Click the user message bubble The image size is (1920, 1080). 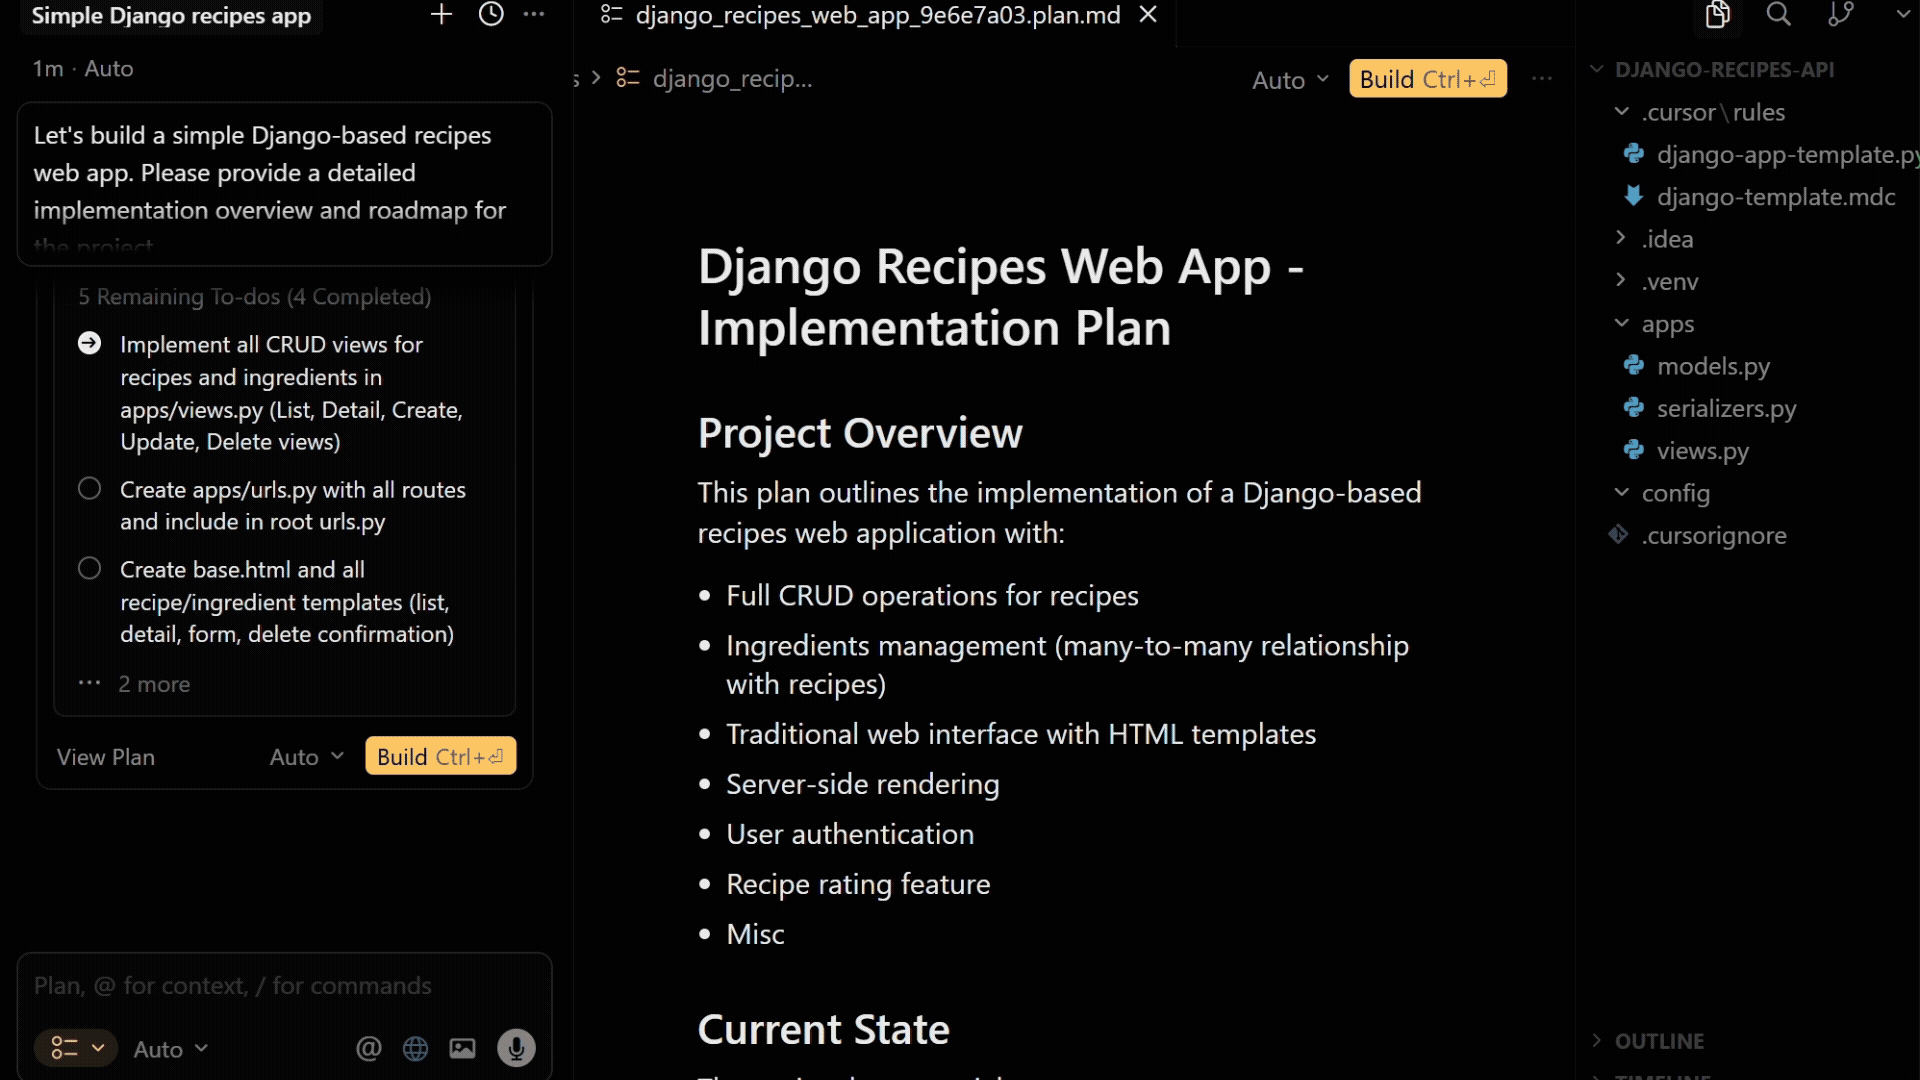point(284,184)
